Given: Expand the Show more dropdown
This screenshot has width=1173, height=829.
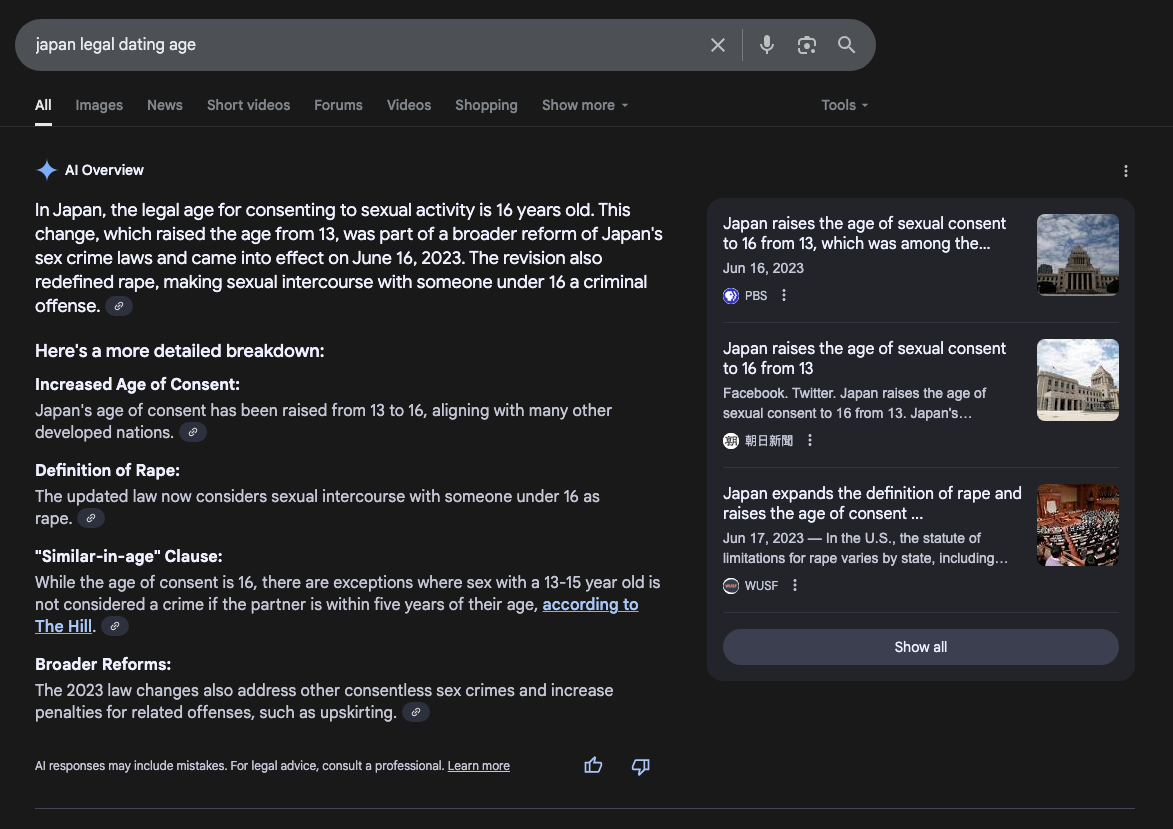Looking at the screenshot, I should pos(585,105).
